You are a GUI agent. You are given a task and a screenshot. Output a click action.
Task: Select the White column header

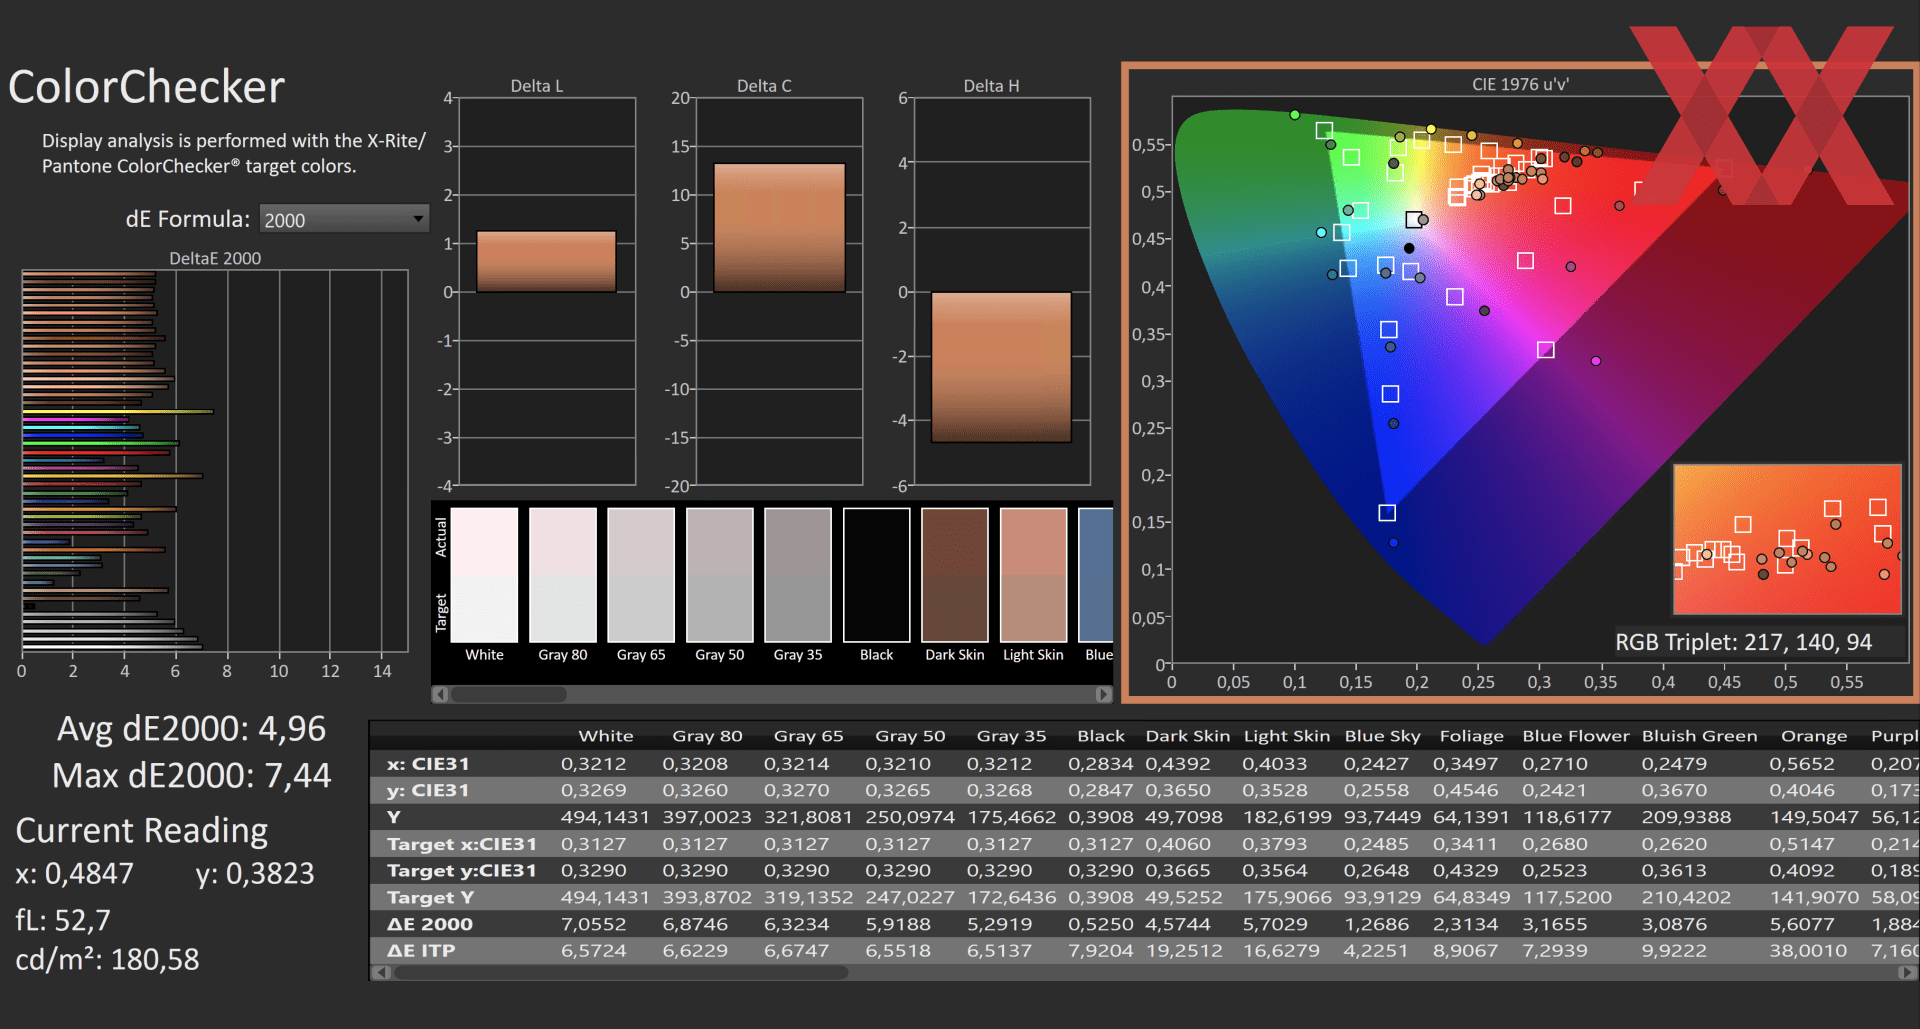pyautogui.click(x=605, y=736)
